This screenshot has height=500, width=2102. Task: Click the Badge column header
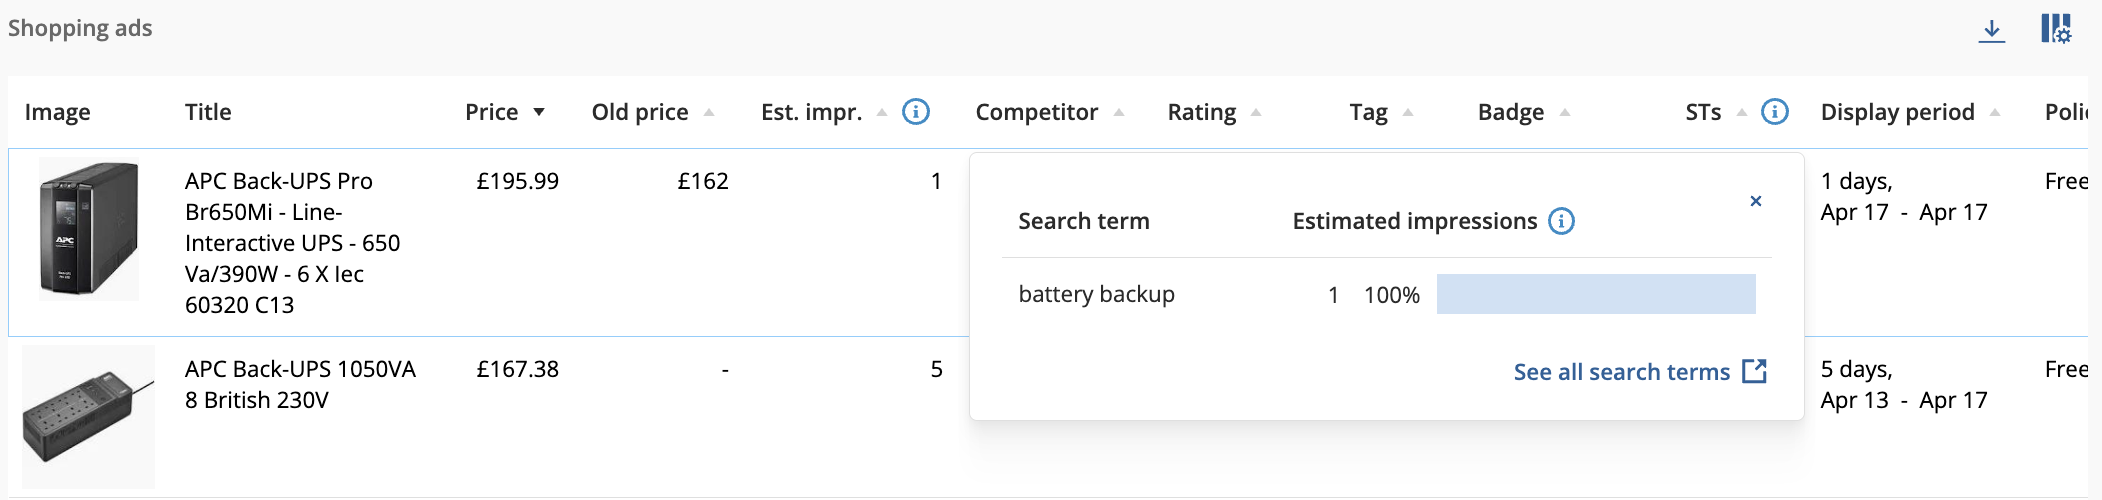click(1510, 112)
